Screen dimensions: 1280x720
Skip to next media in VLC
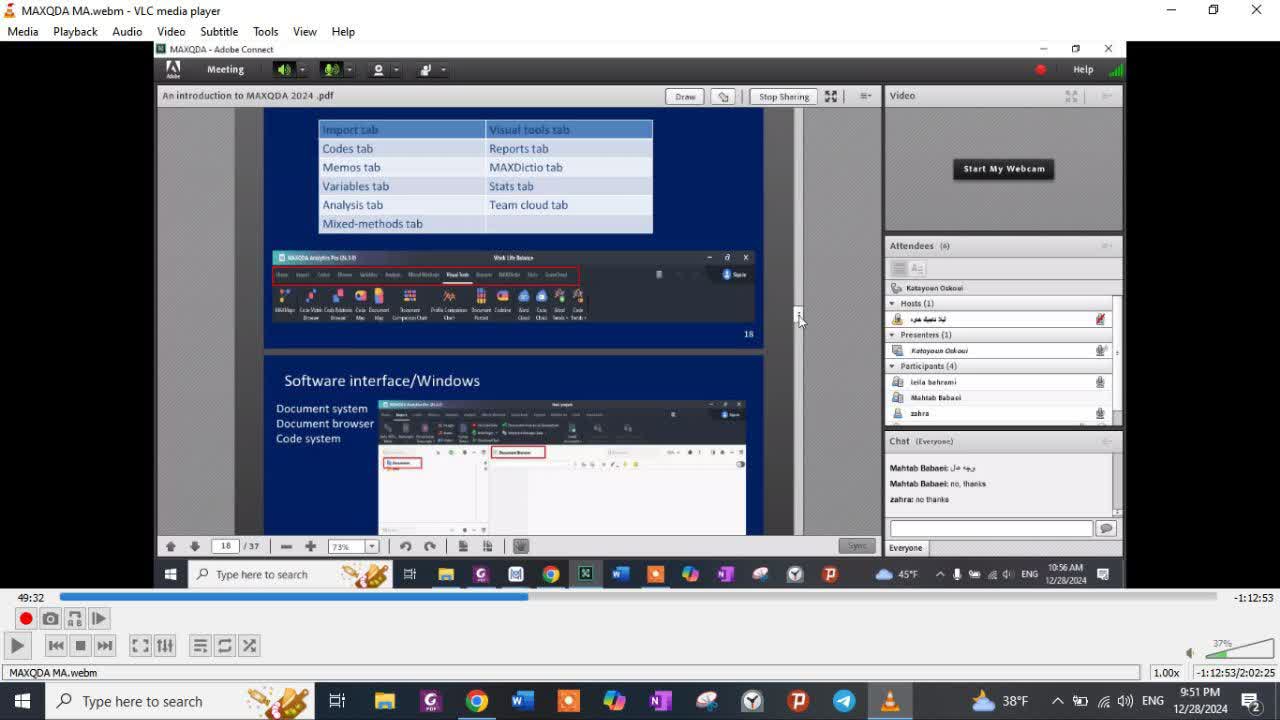(105, 646)
